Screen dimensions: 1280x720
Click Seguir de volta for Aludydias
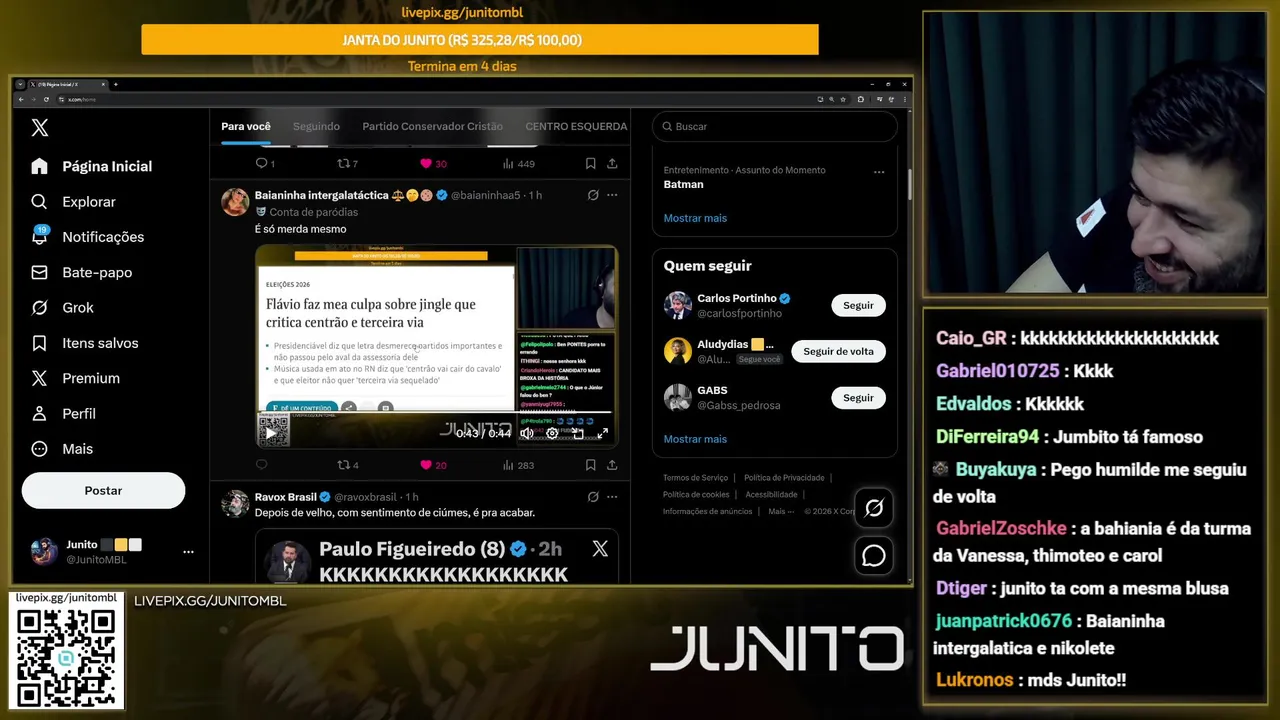(x=838, y=351)
